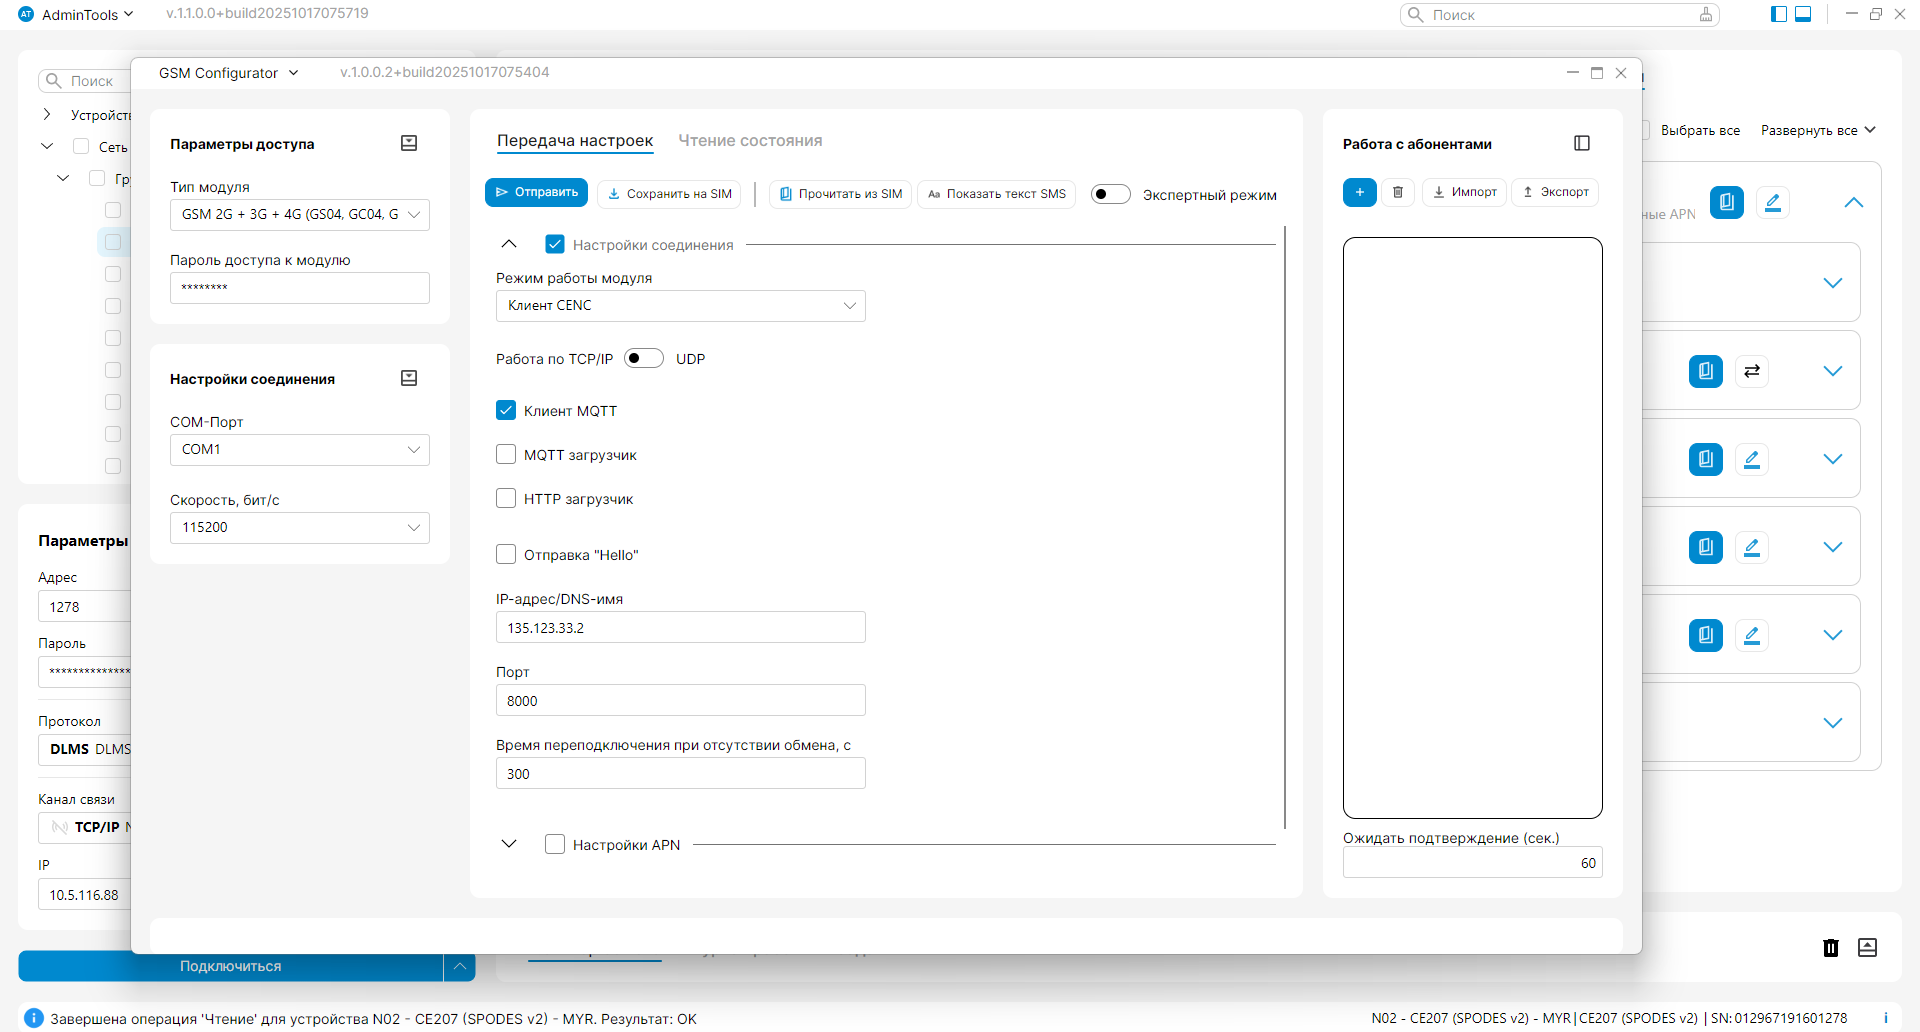
Task: Collapse the Параметры доступа panel icon
Action: click(x=409, y=143)
